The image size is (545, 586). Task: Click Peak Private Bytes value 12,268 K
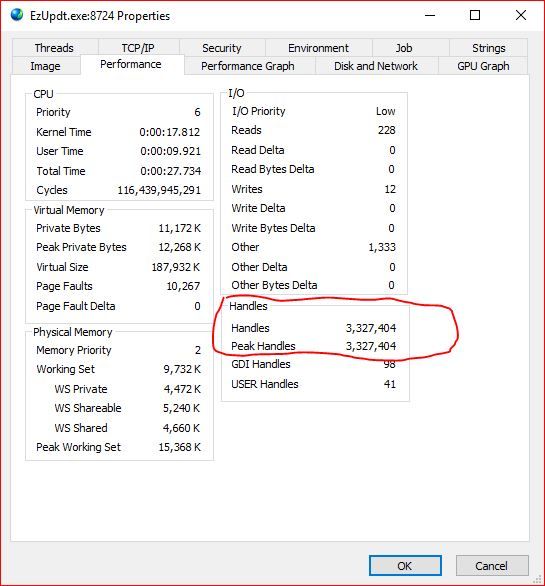179,247
